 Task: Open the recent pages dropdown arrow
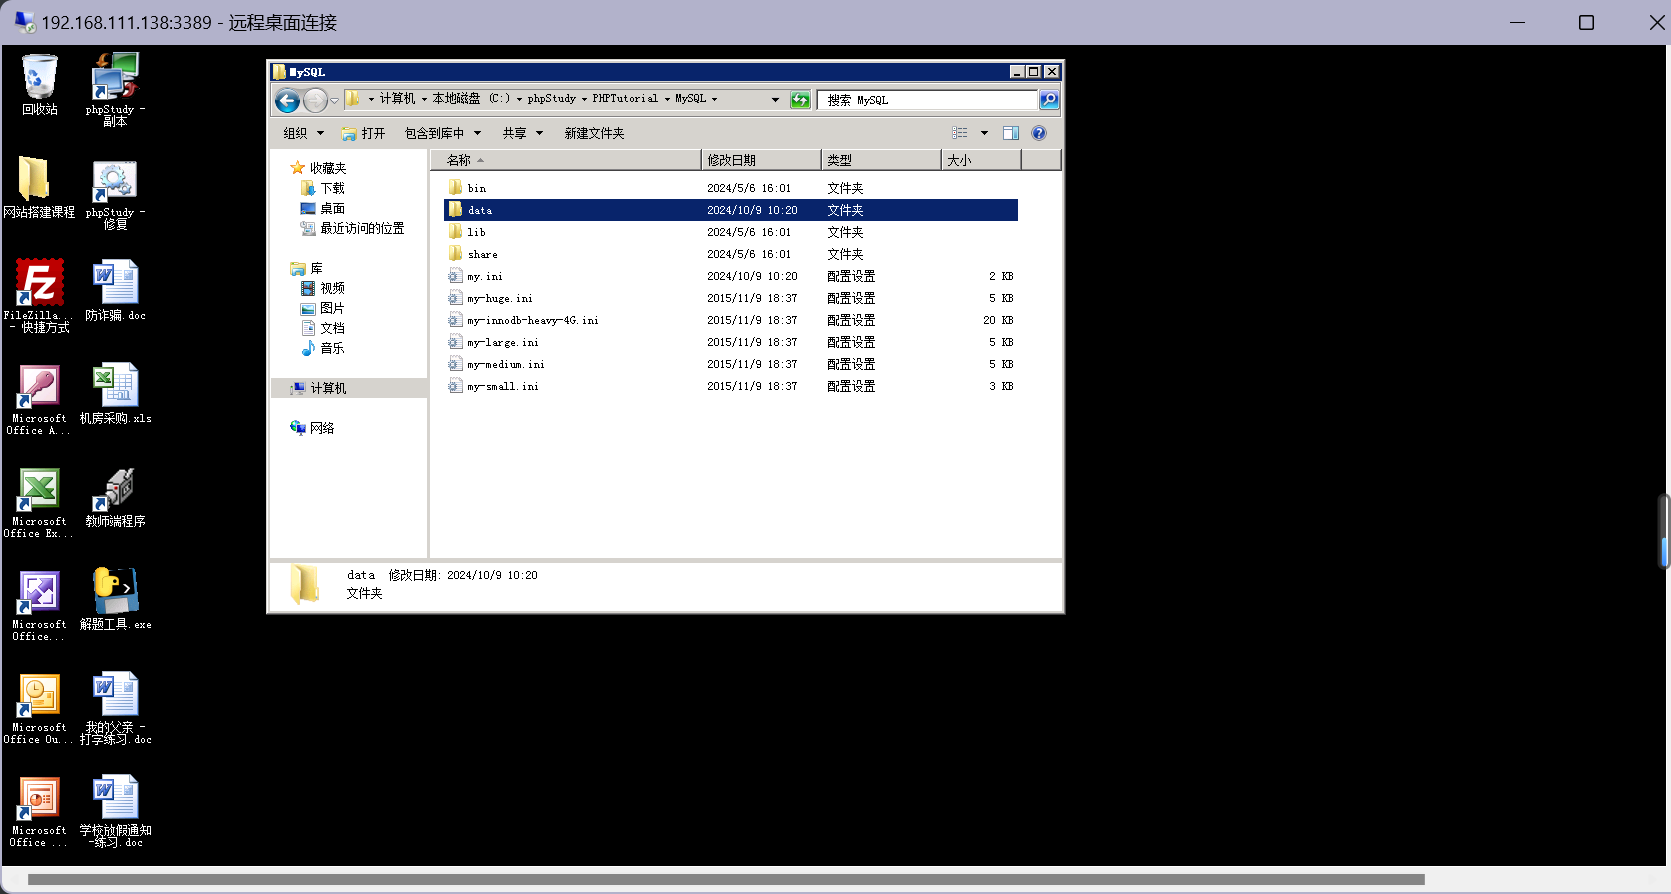[x=334, y=100]
